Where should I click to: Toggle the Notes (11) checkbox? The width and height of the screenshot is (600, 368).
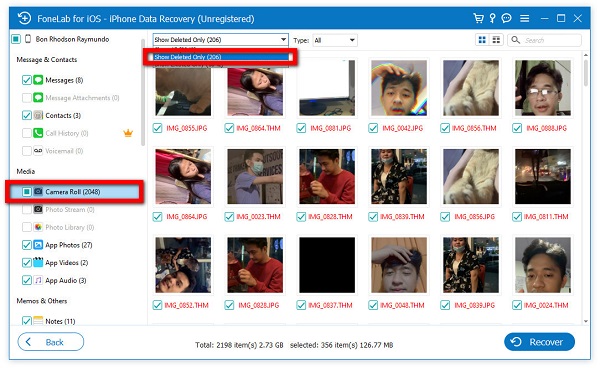pos(26,321)
